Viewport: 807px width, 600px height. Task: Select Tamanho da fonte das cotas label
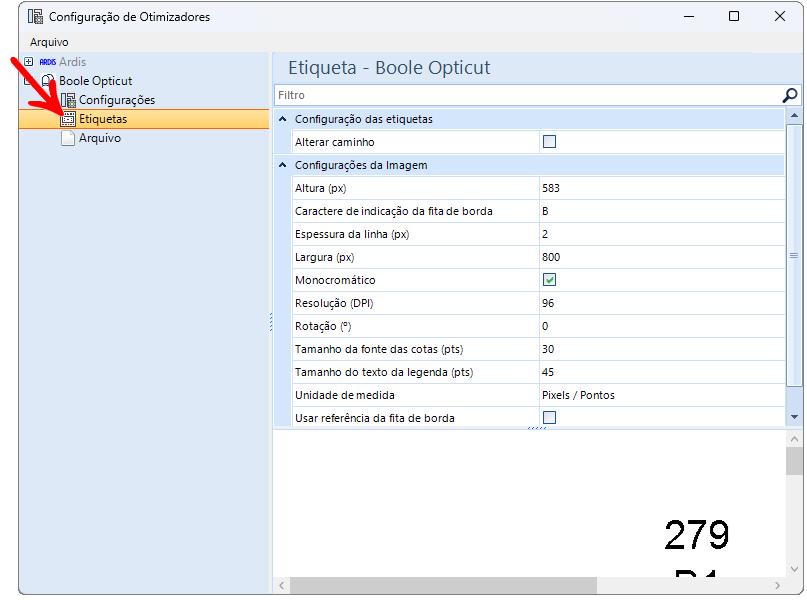coord(379,349)
